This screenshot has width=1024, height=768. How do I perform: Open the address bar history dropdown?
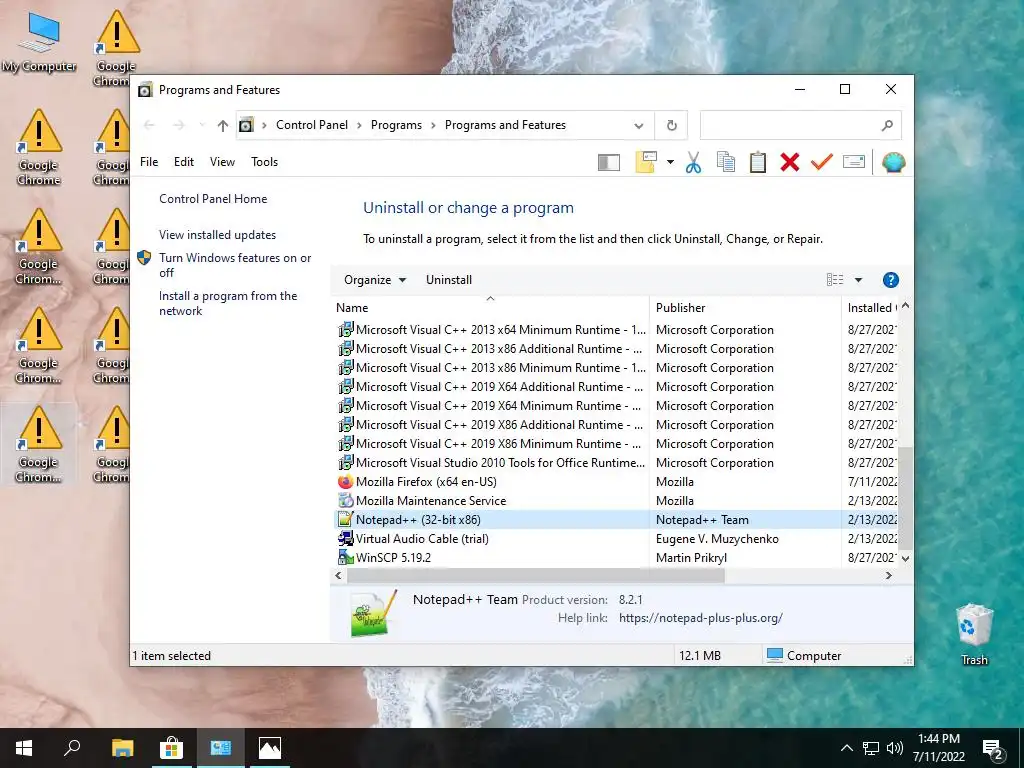click(639, 125)
